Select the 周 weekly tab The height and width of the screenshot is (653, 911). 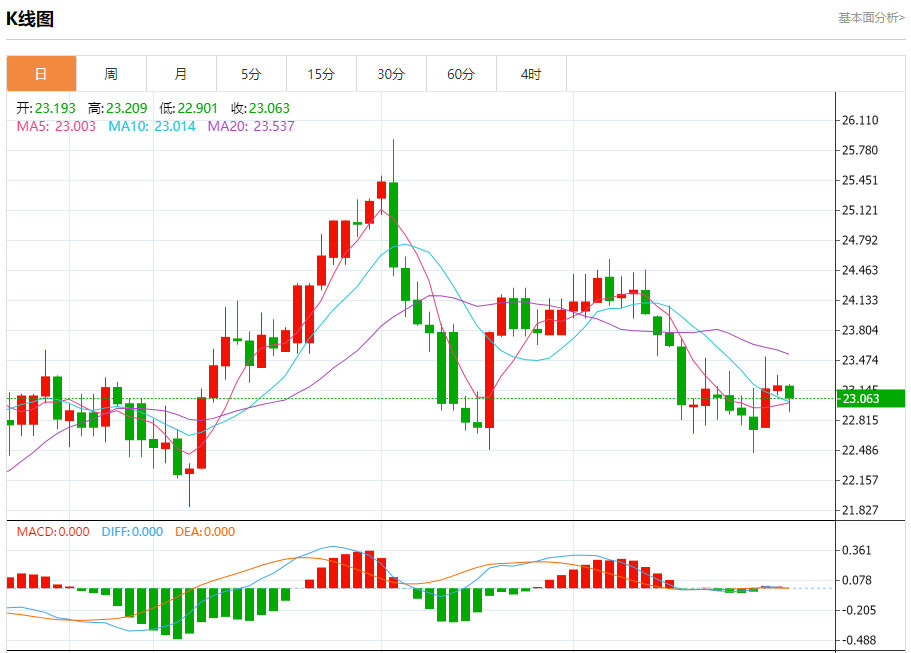111,74
